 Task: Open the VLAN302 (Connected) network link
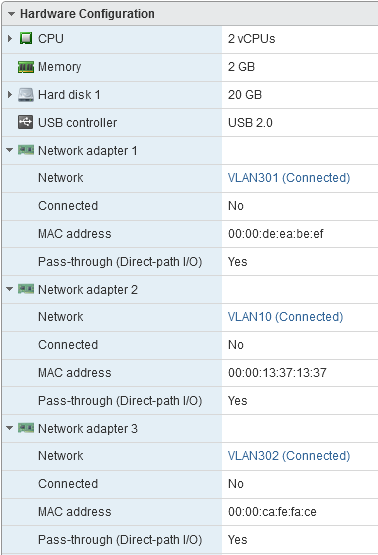pos(289,456)
